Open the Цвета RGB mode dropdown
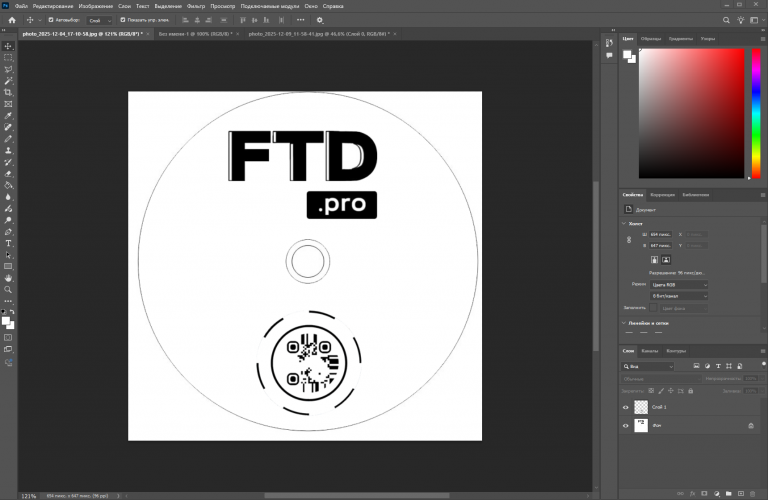This screenshot has height=500, width=768. tap(679, 285)
